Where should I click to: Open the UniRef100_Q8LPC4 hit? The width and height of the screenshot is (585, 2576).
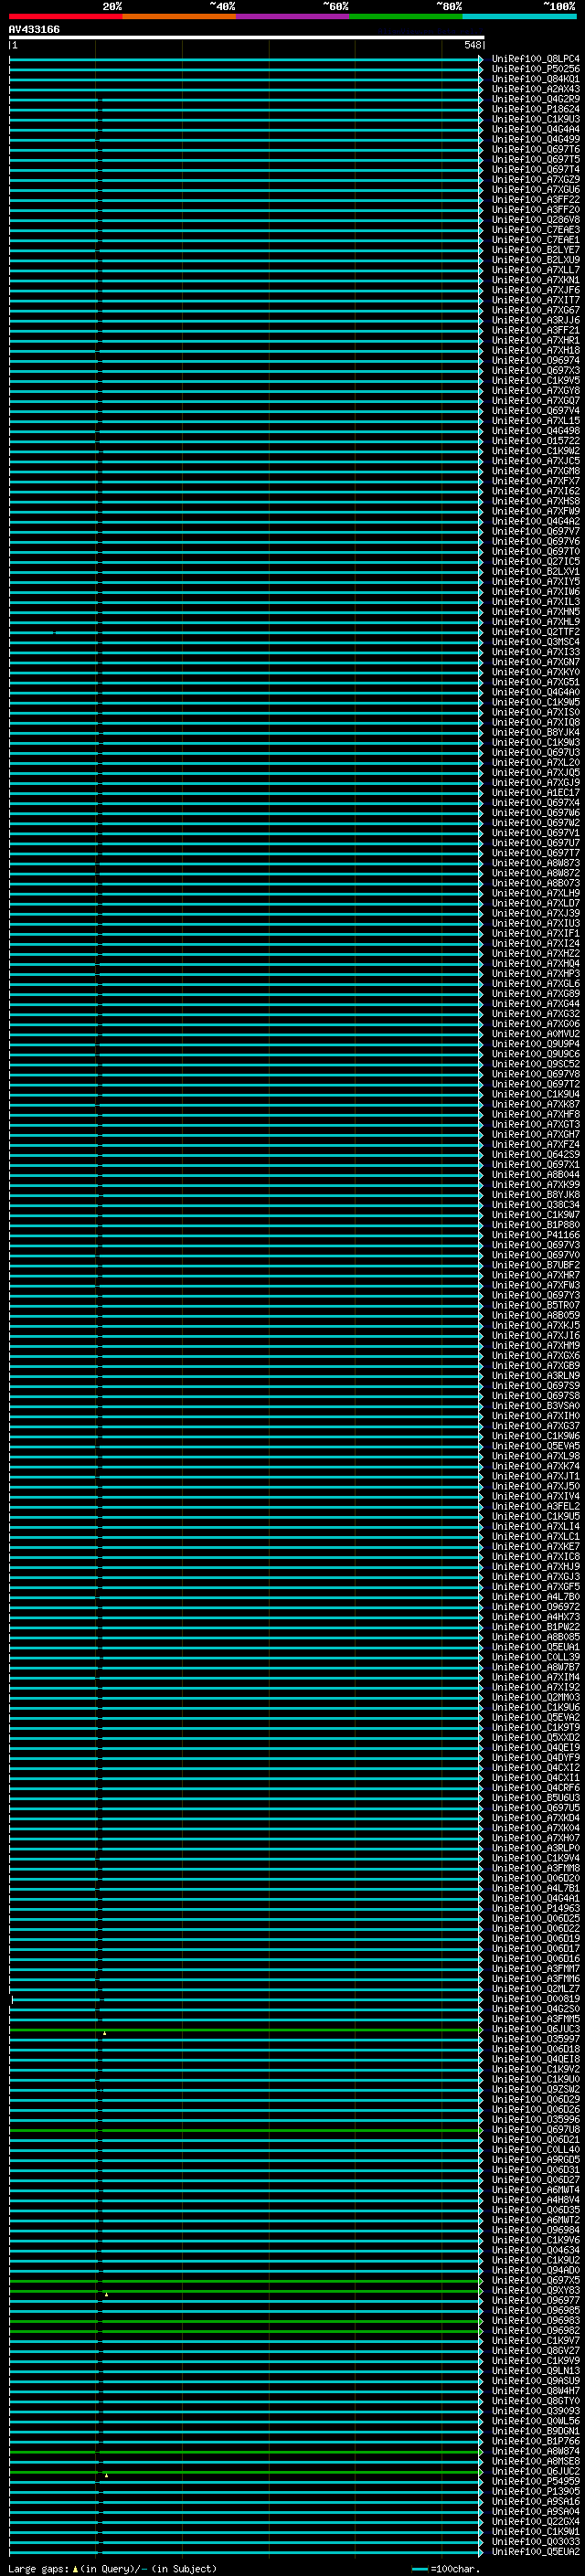tap(535, 58)
